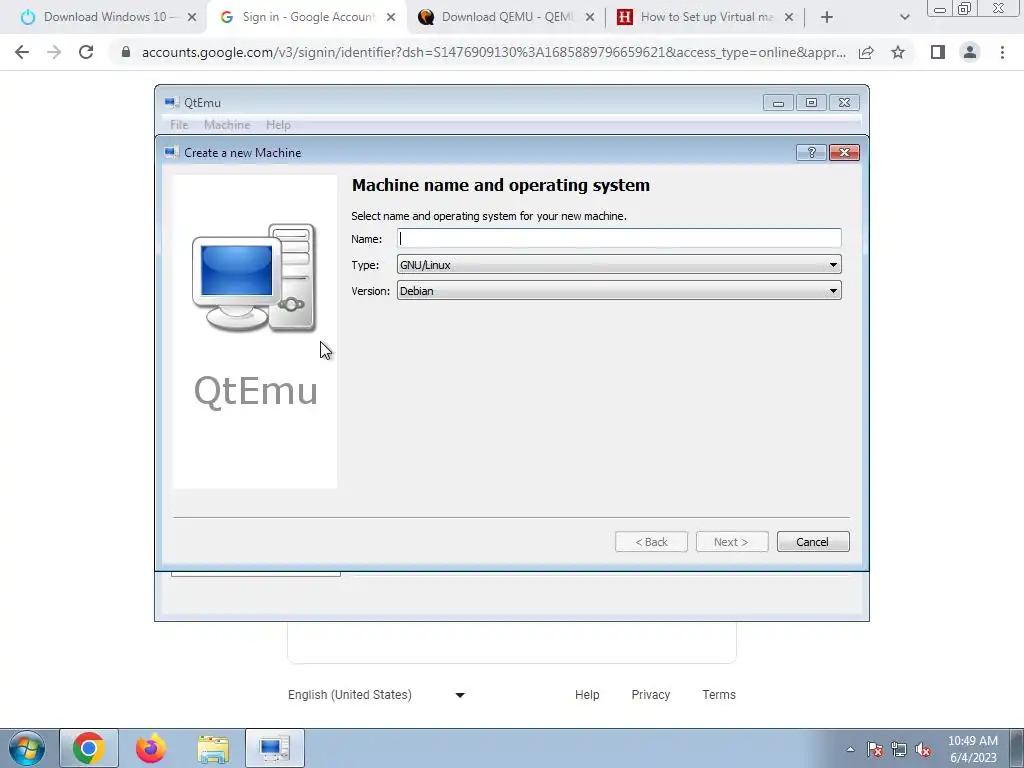Screen dimensions: 1024x768
Task: Open the Windows Start menu
Action: (27, 748)
